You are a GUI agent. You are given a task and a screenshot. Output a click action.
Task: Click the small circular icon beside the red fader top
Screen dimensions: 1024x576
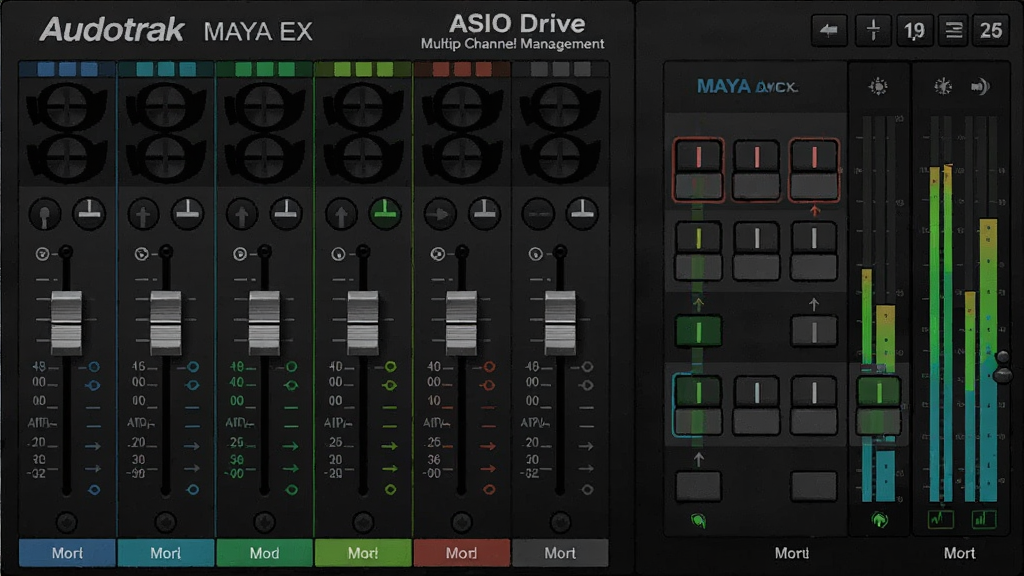coord(438,254)
